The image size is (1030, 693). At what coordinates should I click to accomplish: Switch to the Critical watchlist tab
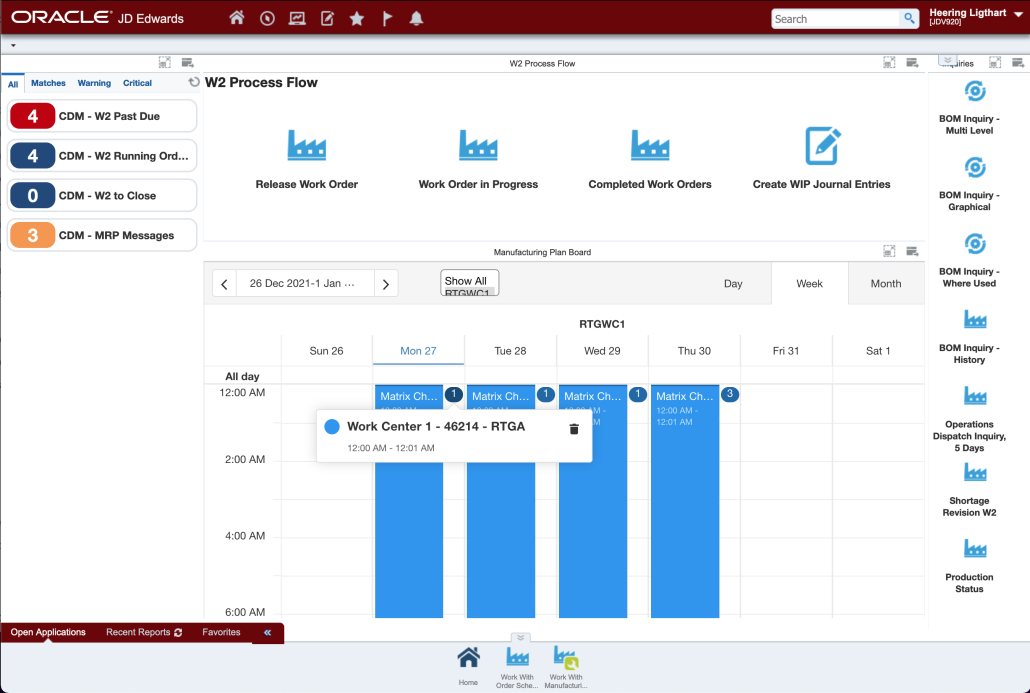[137, 83]
